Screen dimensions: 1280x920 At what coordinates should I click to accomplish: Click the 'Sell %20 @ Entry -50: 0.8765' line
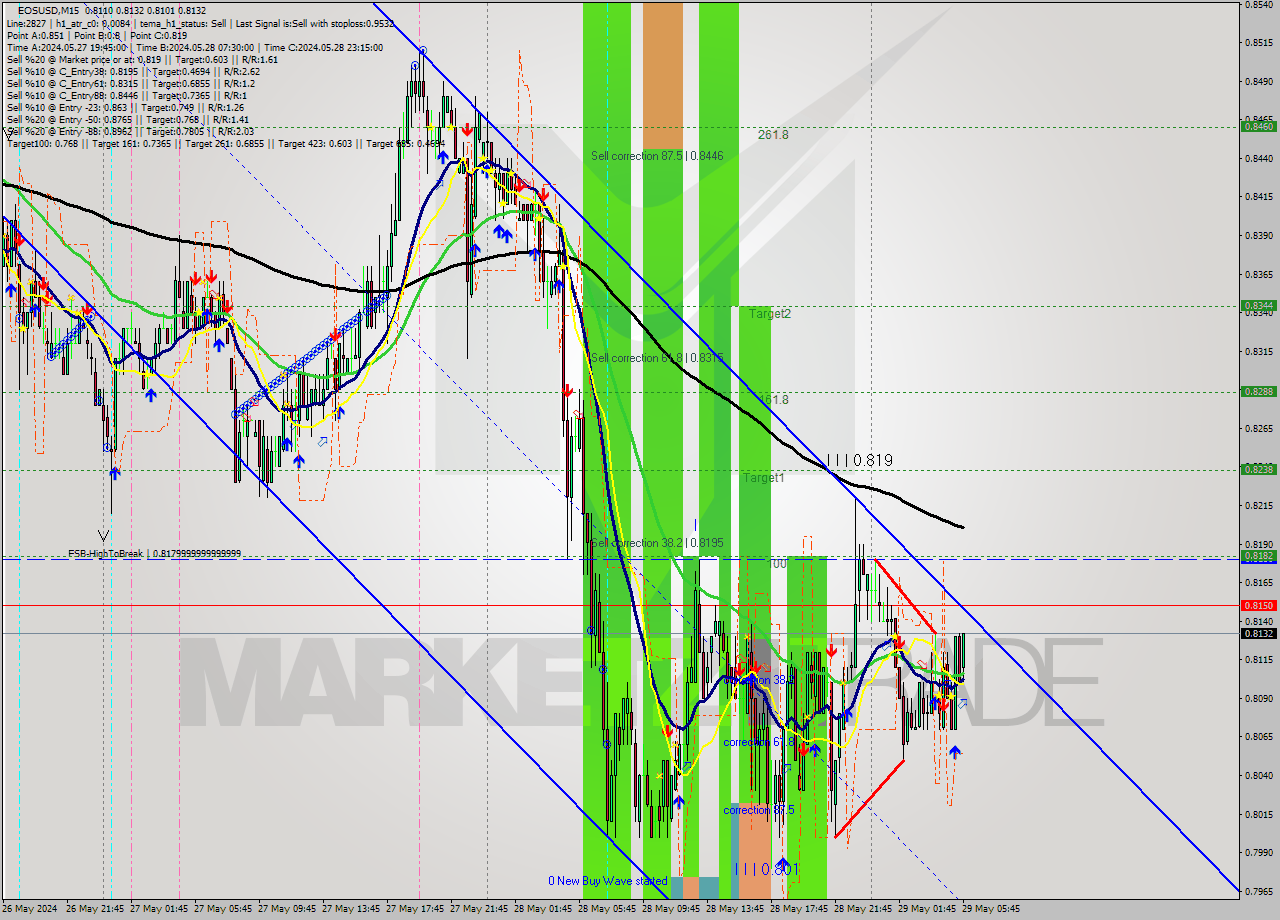(128, 120)
